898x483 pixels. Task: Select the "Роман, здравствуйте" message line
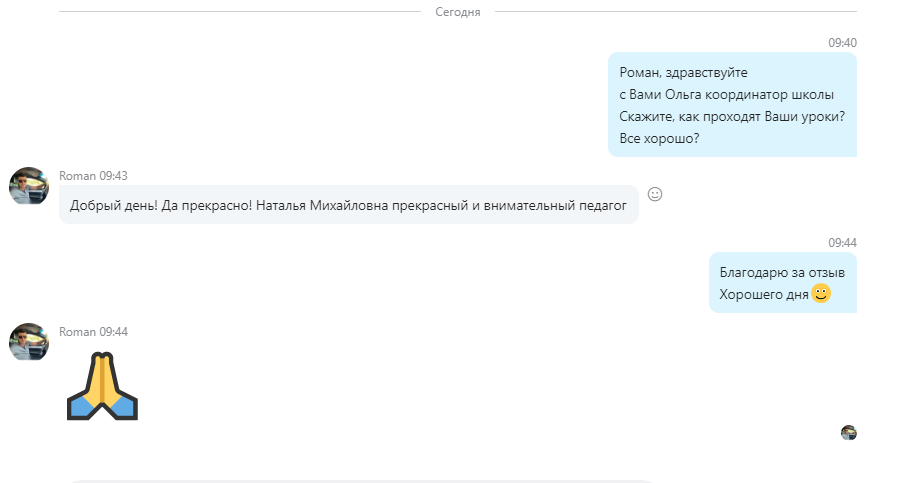coord(683,73)
